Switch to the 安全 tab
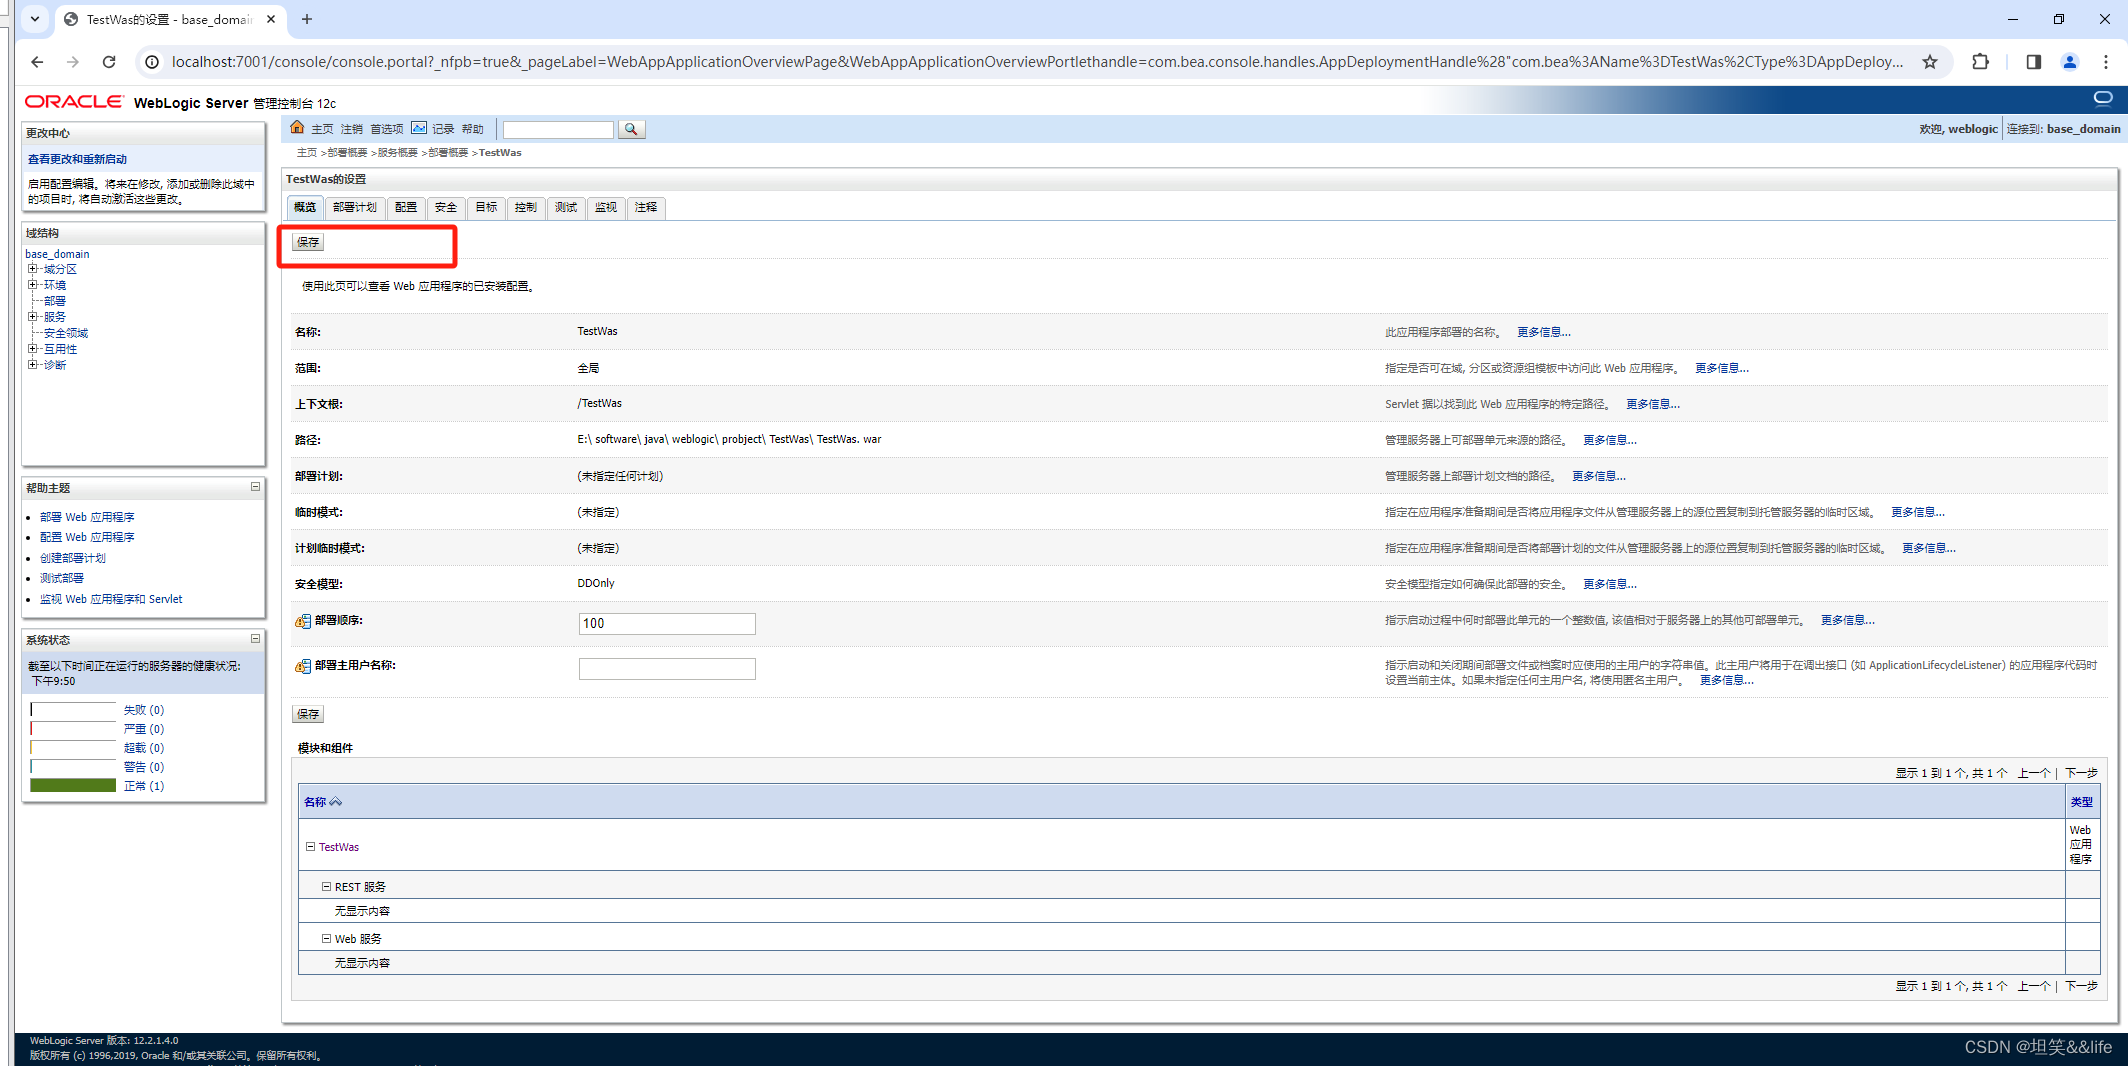The height and width of the screenshot is (1066, 2128). (446, 207)
